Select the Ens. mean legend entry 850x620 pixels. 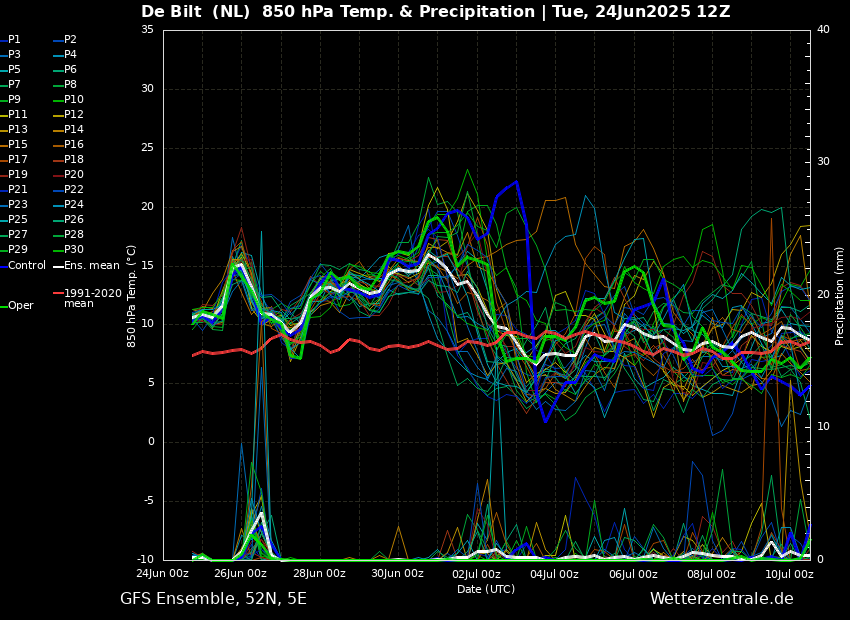click(x=91, y=265)
